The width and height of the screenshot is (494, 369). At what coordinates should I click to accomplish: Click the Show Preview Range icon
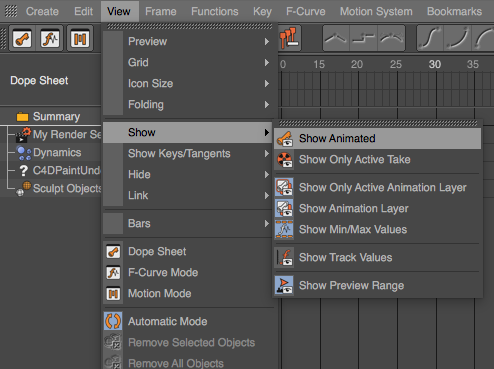[x=284, y=285]
